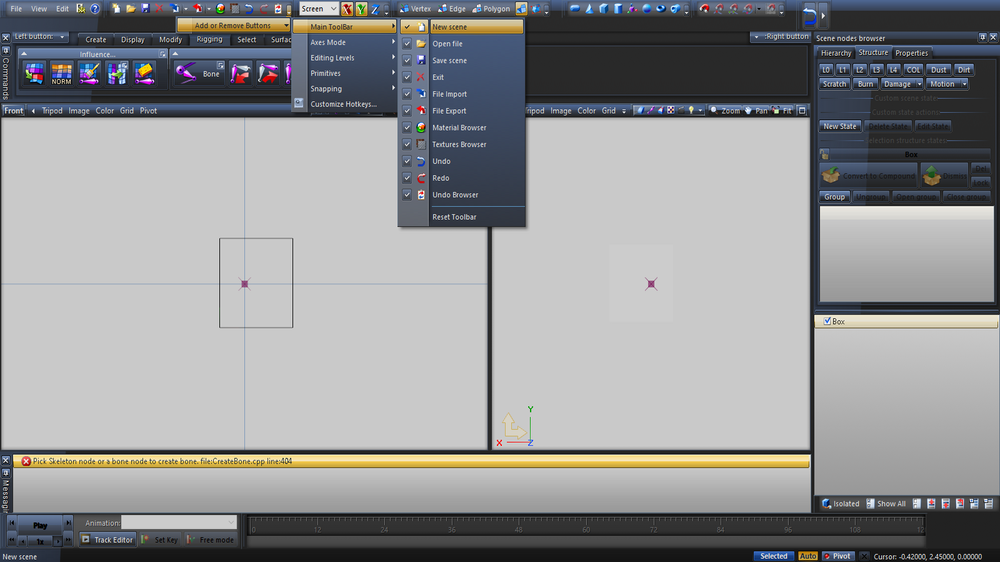
Task: Click the Save scene floppy icon in toolbar
Action: (x=145, y=8)
